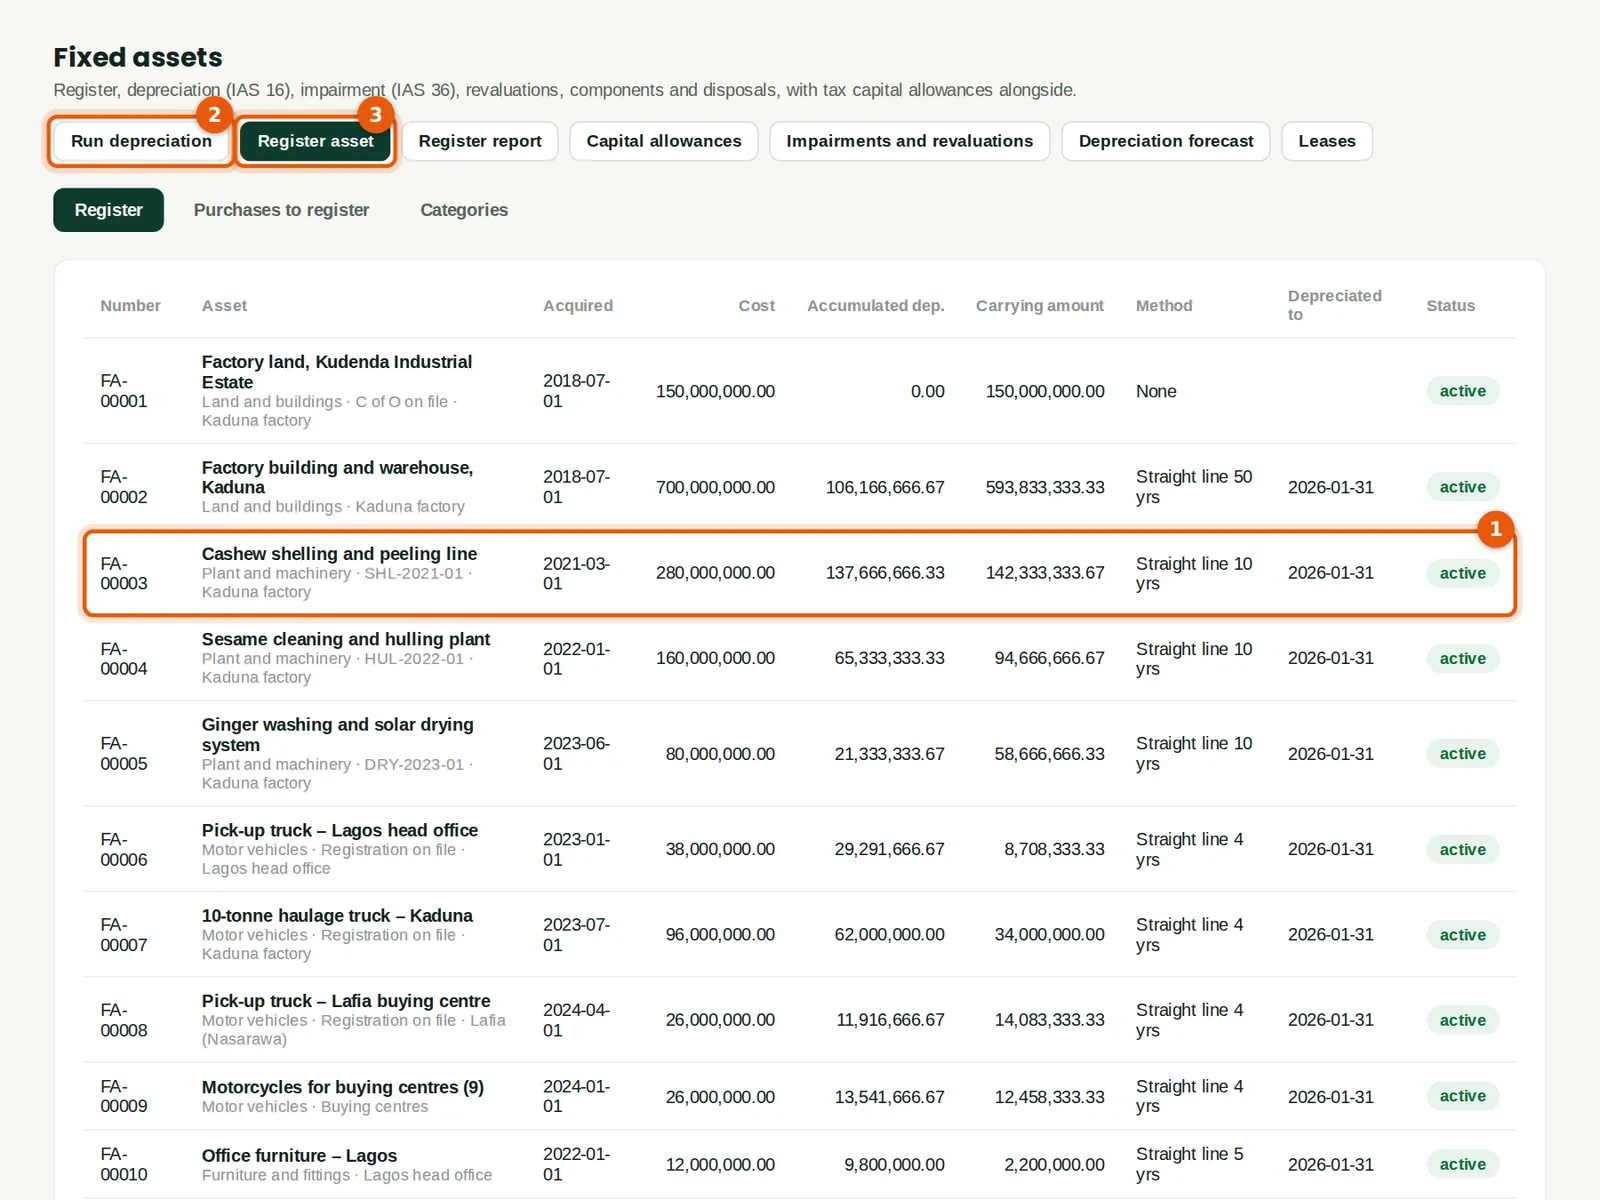Screen dimensions: 1600x1200
Task: Click asset number FA-00001
Action: pos(124,391)
